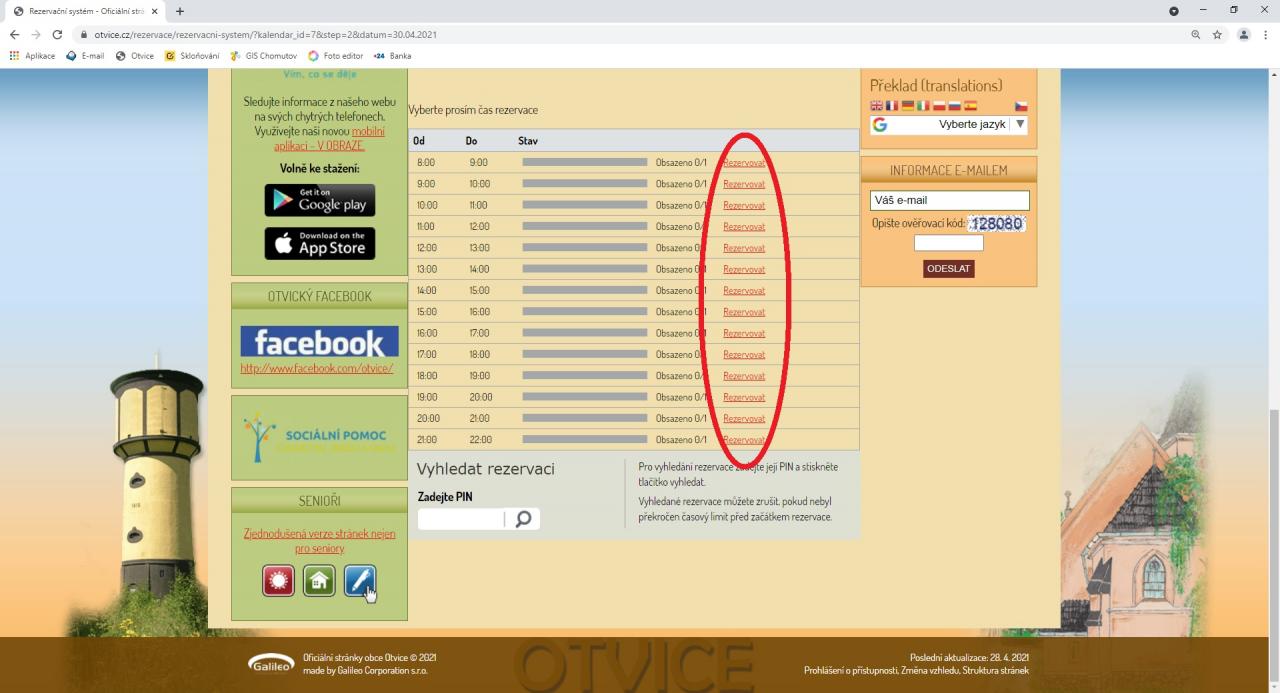The image size is (1280, 693).
Task: Open the 'Foto editor' bookmark
Action: [338, 56]
